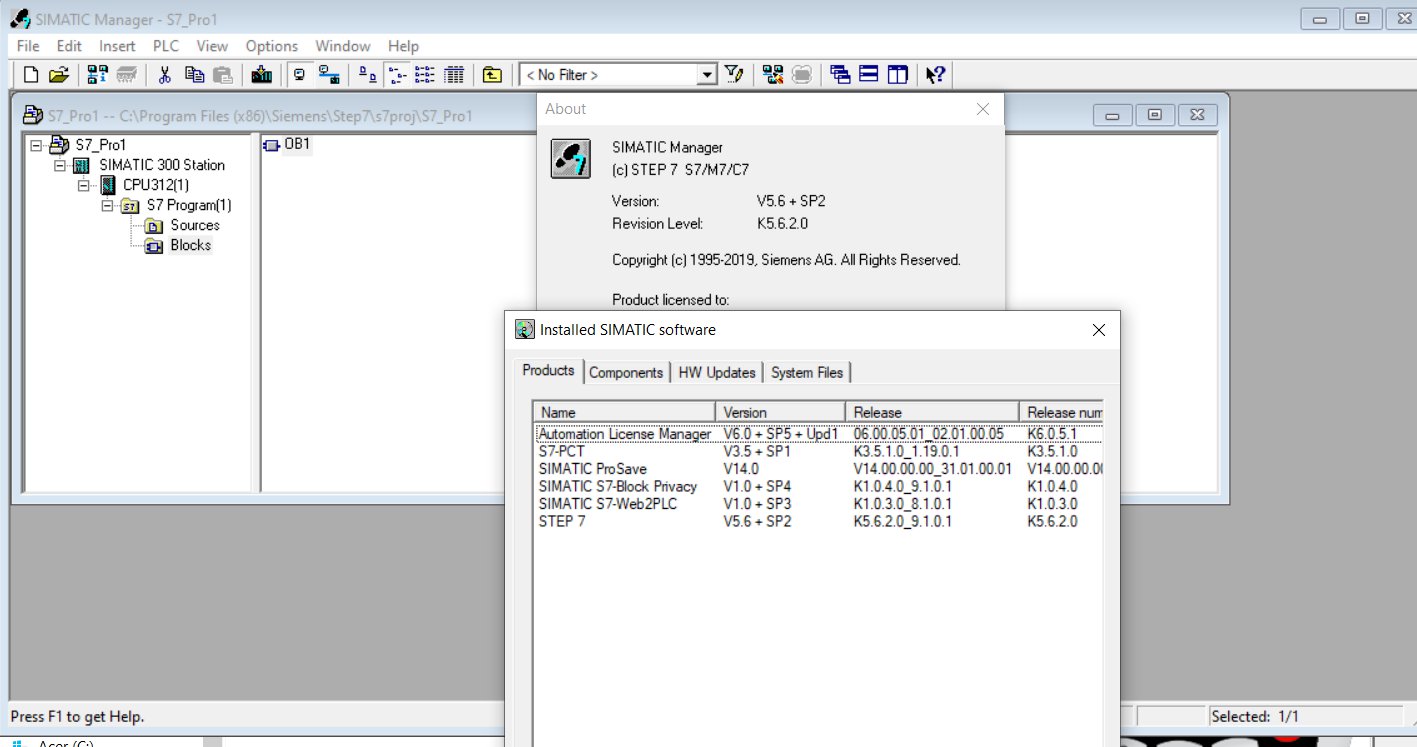The image size is (1417, 747).
Task: Sort by the Release column header
Action: [933, 412]
